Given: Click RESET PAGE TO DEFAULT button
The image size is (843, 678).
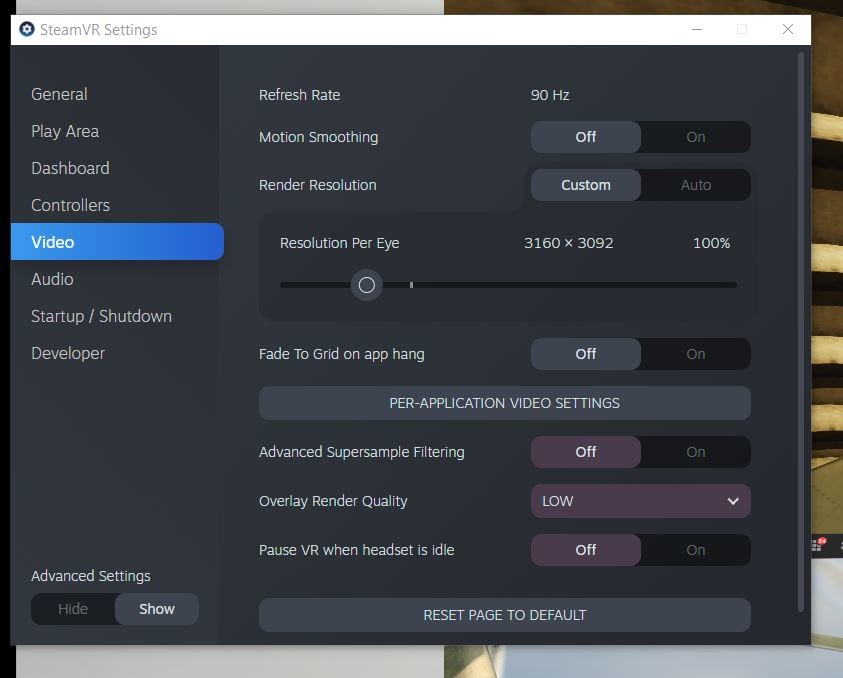Looking at the screenshot, I should (505, 615).
